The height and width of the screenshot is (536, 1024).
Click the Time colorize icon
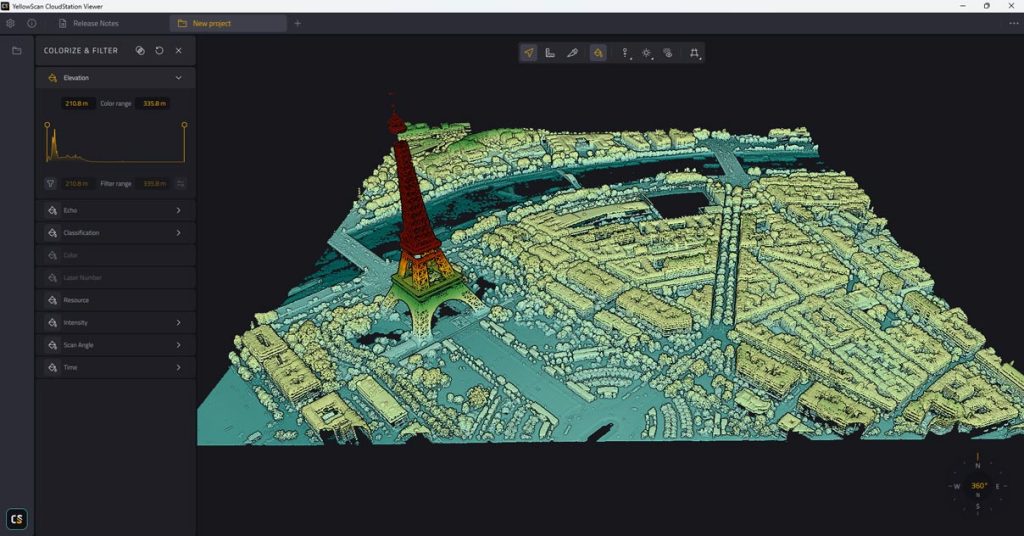(x=52, y=367)
